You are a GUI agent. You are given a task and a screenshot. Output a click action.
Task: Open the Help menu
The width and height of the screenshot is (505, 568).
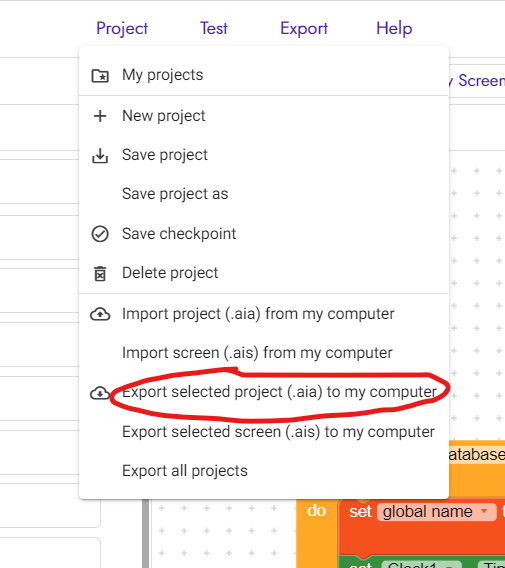point(394,28)
